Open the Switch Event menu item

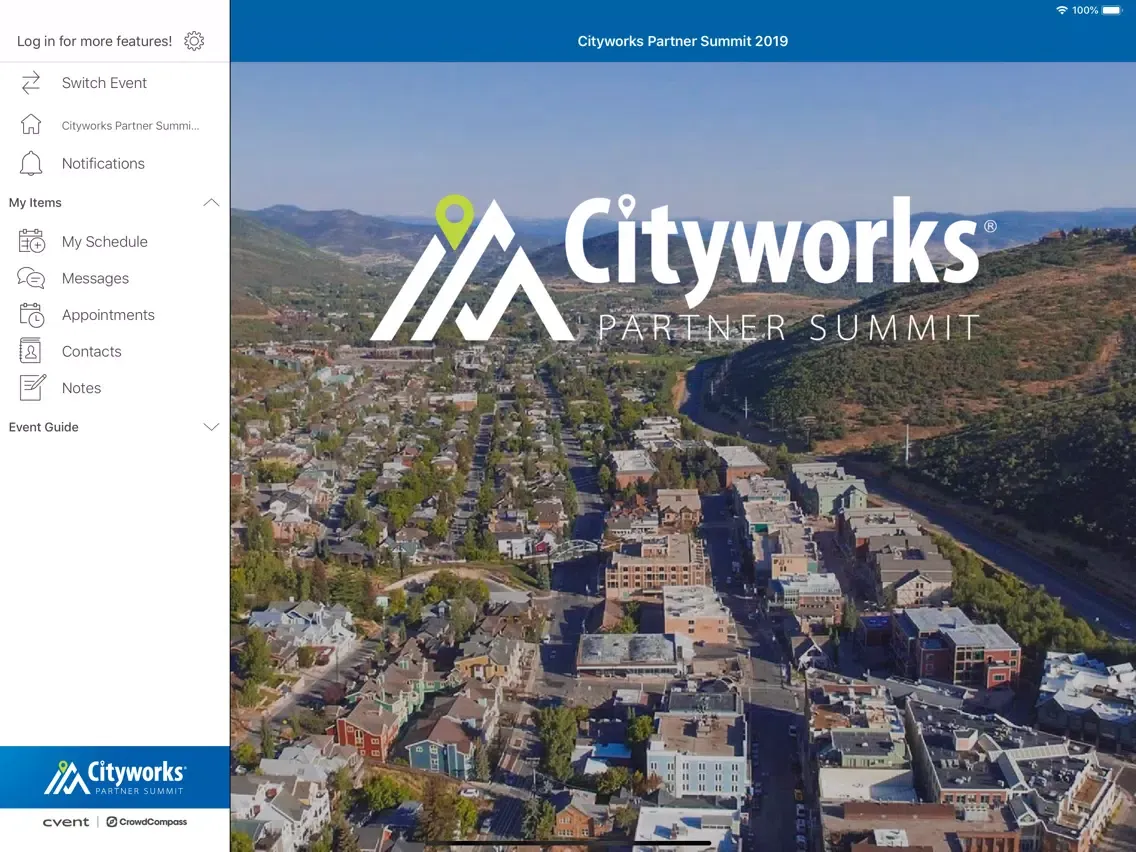click(x=115, y=83)
